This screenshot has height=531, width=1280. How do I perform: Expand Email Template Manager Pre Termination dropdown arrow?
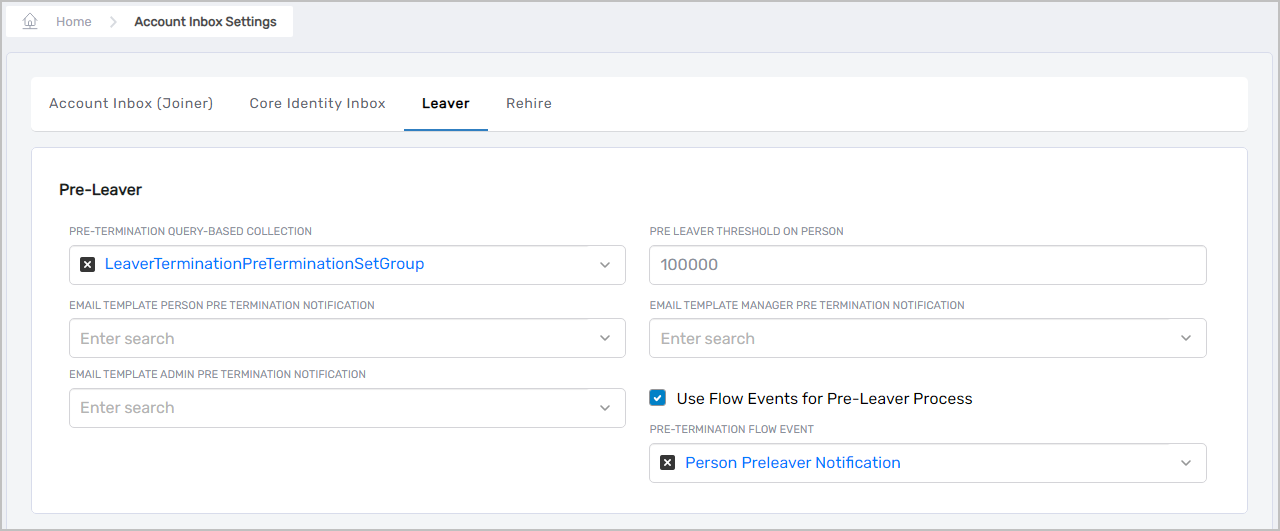1186,338
